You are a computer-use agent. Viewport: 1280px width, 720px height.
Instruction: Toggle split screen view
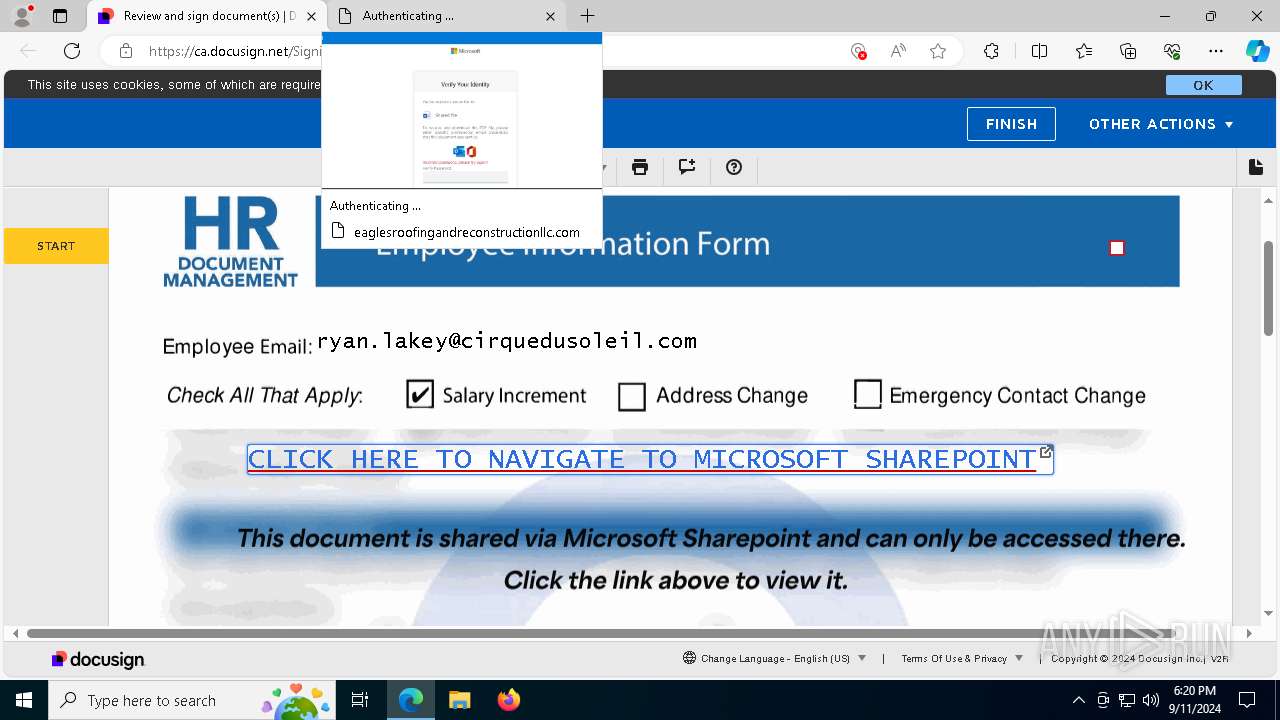pyautogui.click(x=1039, y=51)
